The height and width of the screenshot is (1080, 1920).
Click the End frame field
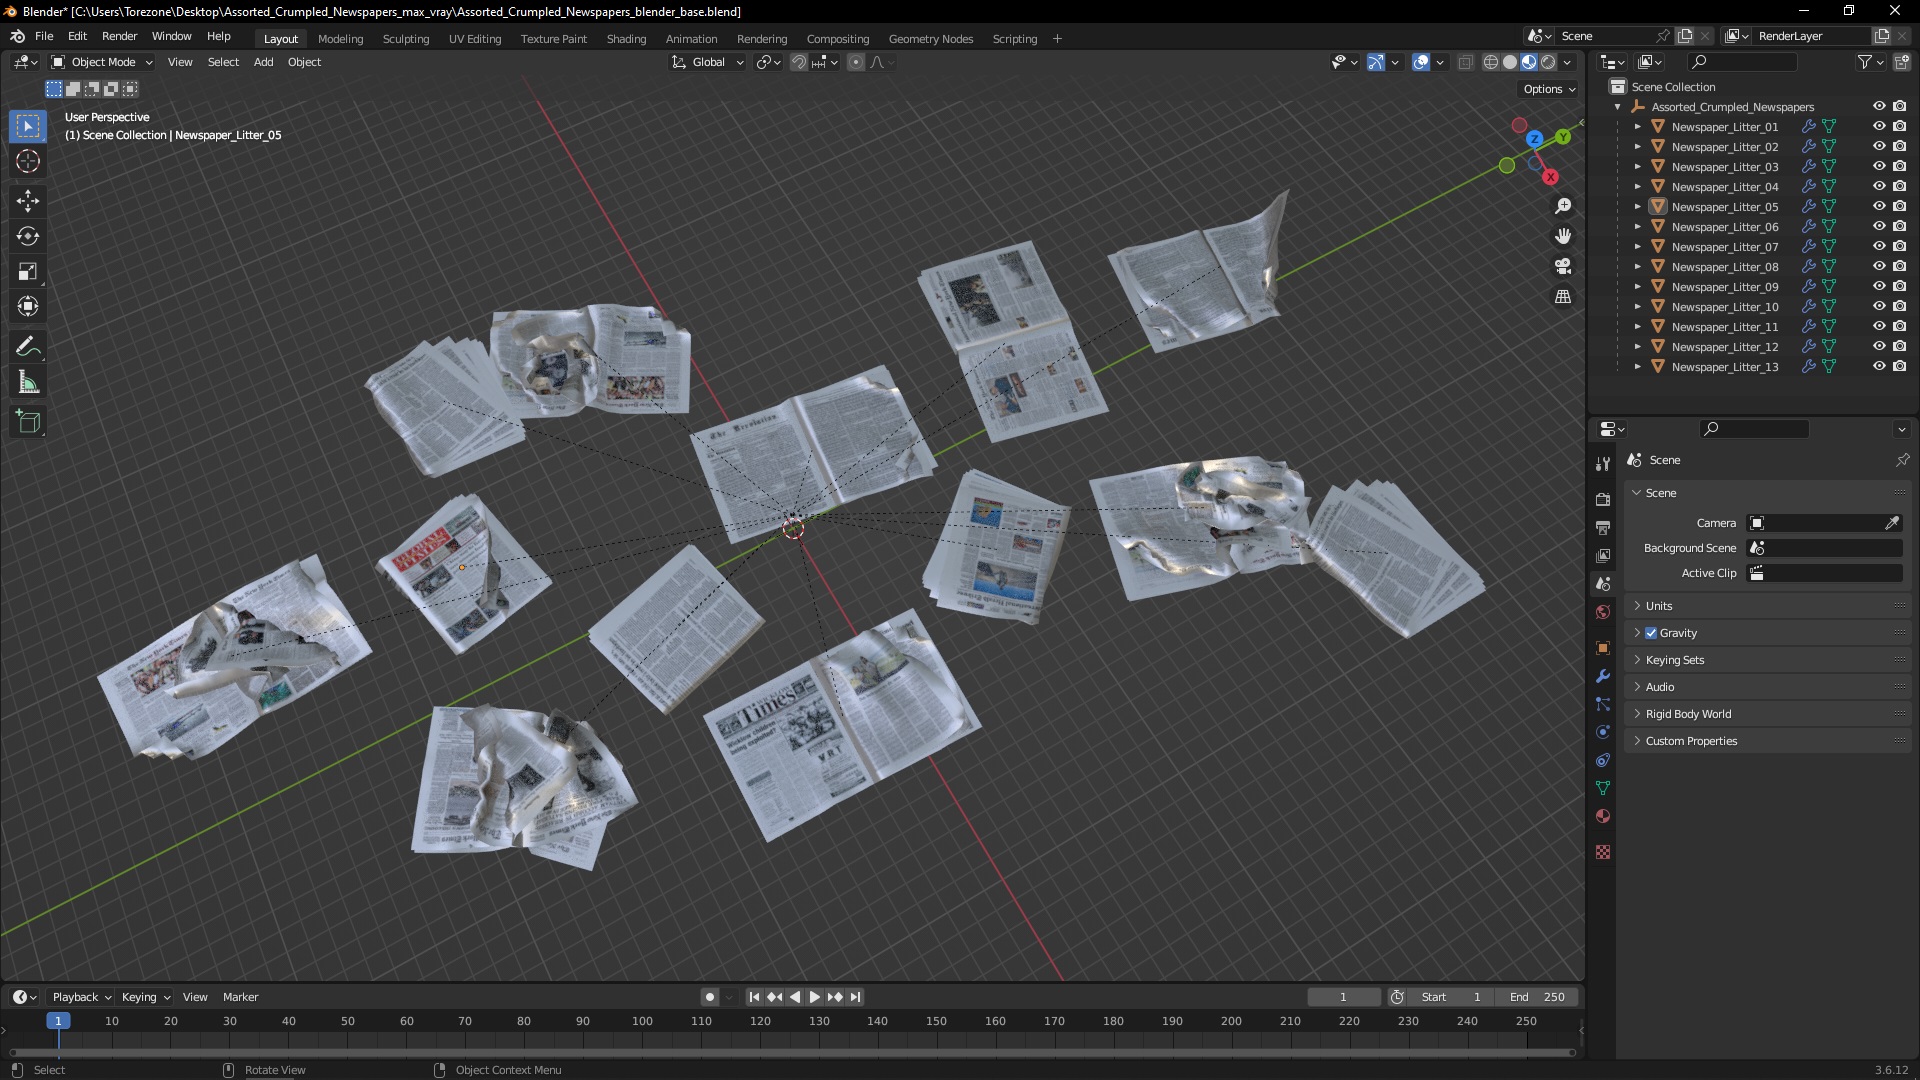[1537, 997]
